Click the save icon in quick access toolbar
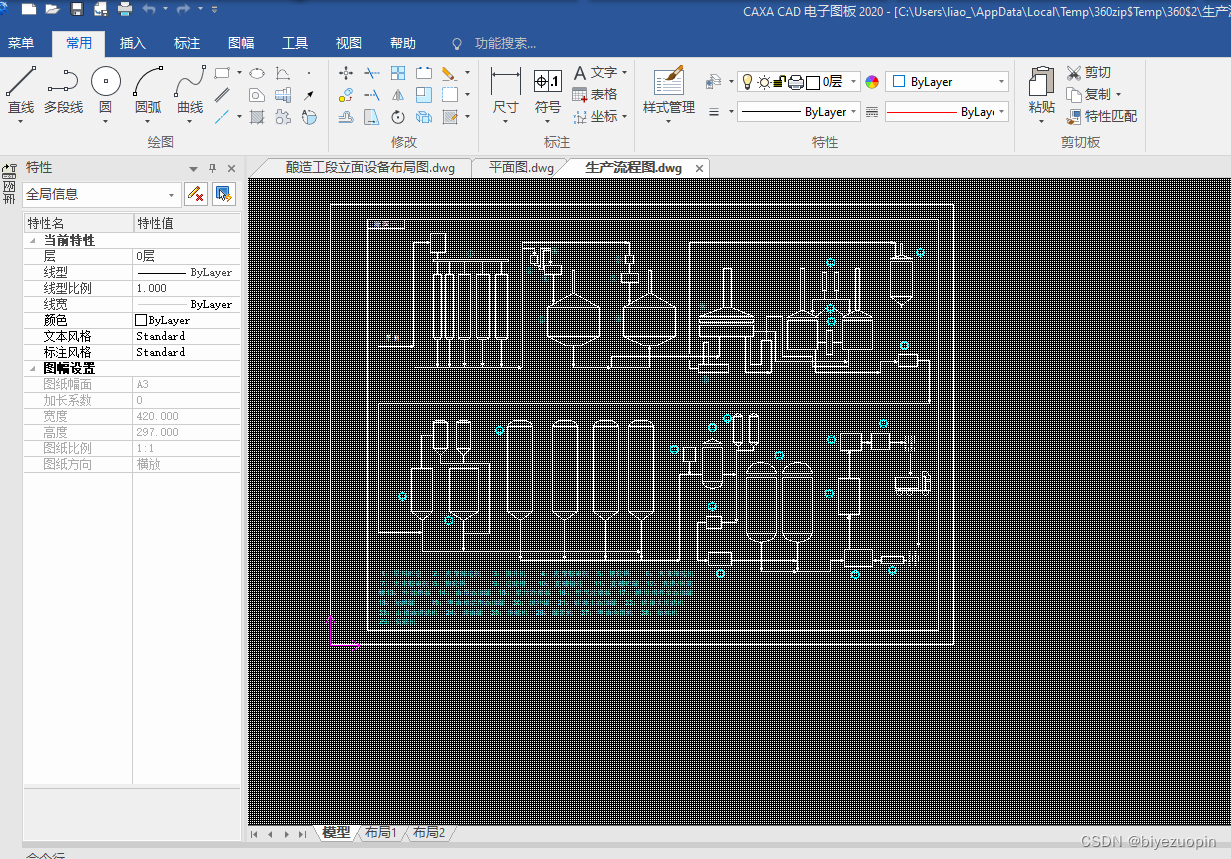Viewport: 1231px width, 859px height. (76, 9)
